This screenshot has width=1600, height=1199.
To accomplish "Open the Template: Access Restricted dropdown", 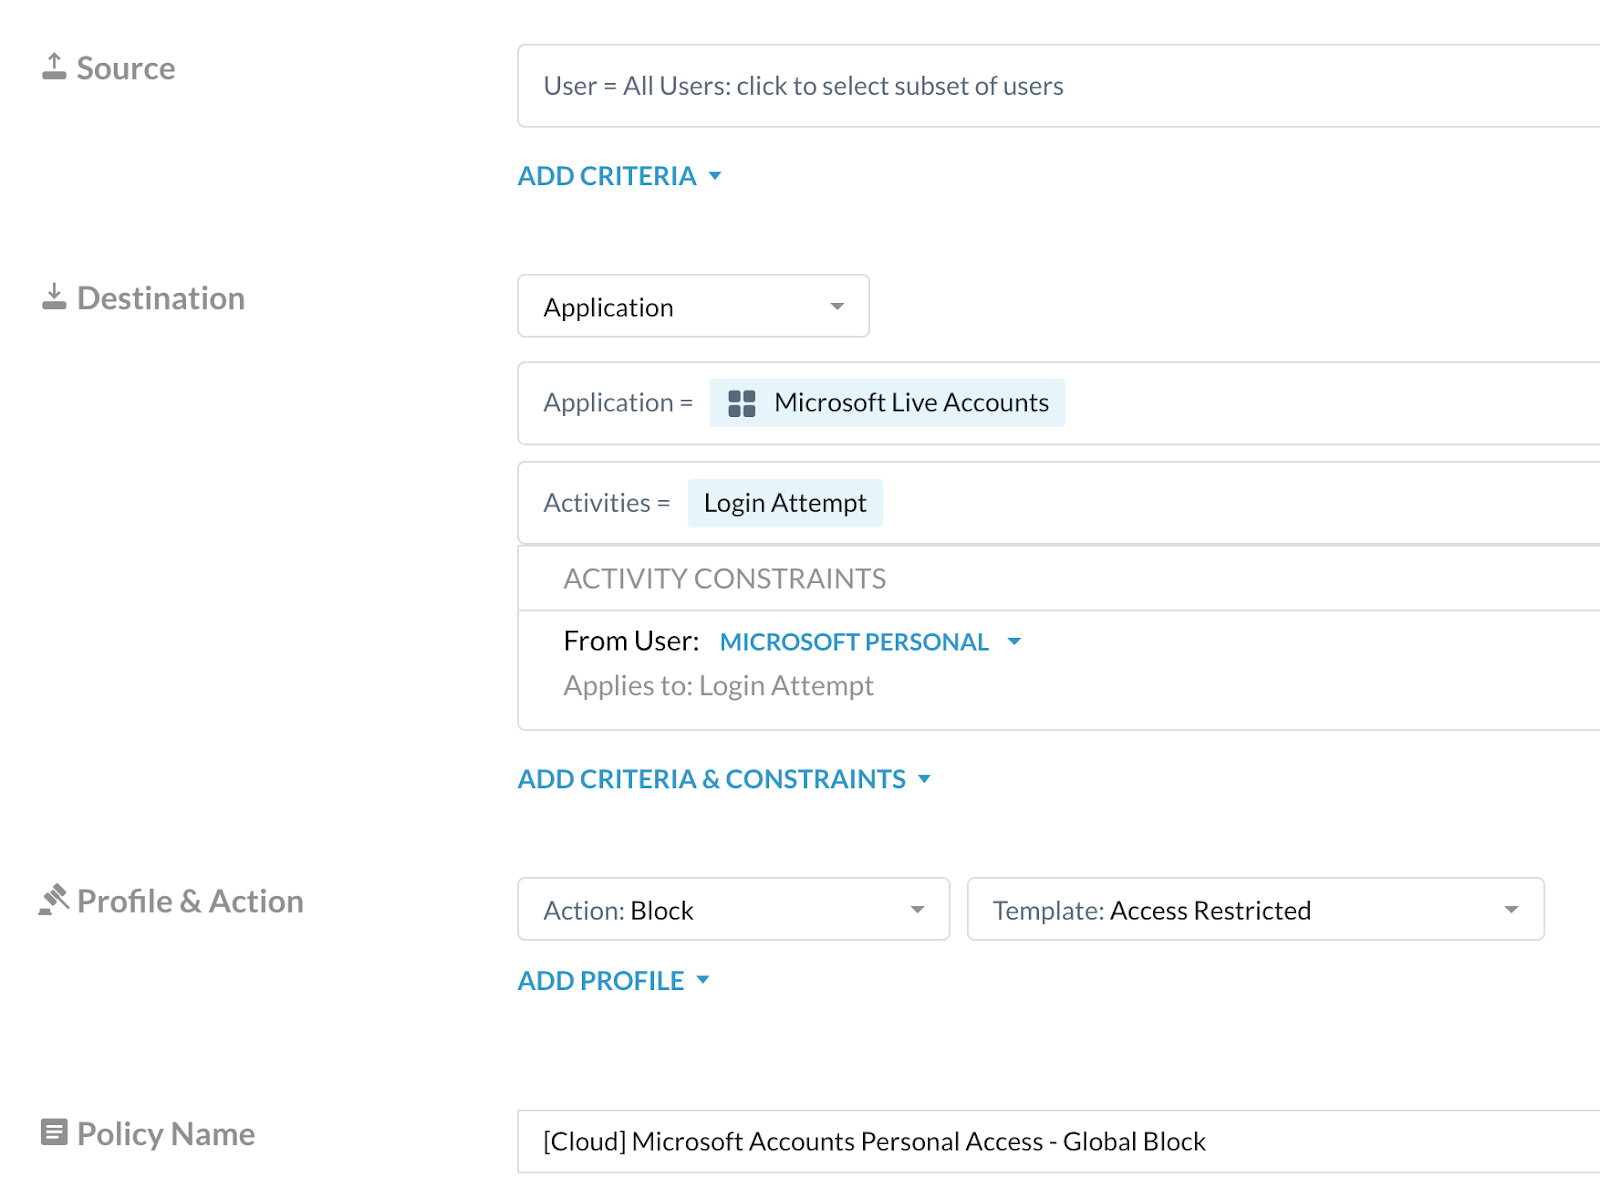I will tap(1255, 909).
